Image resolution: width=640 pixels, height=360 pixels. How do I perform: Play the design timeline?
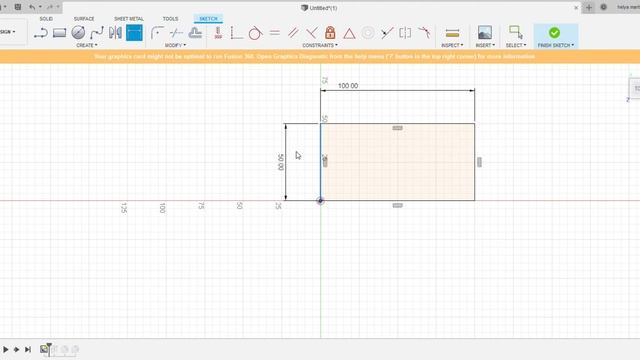pyautogui.click(x=6, y=349)
